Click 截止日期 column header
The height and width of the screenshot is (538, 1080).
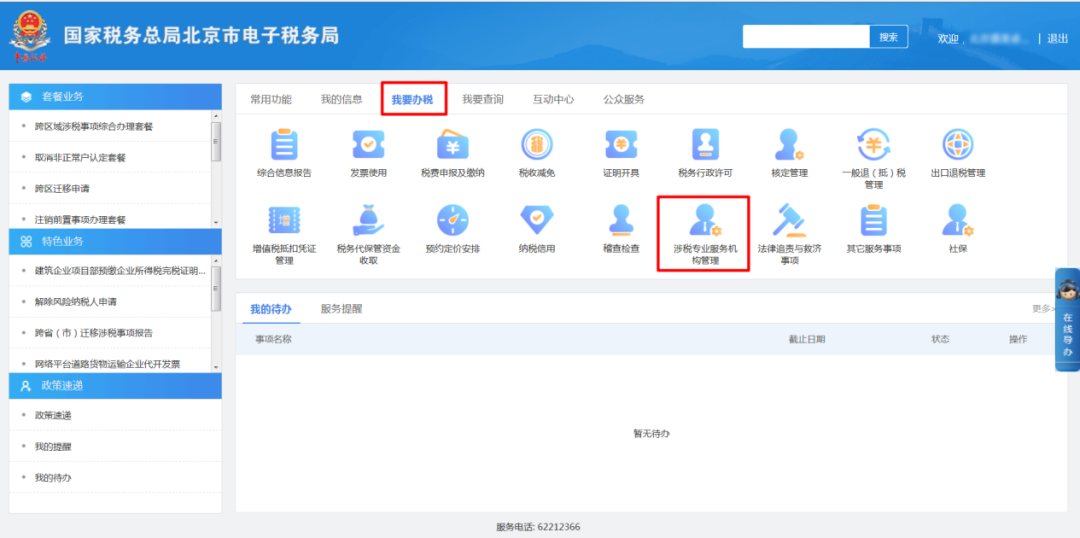coord(807,340)
